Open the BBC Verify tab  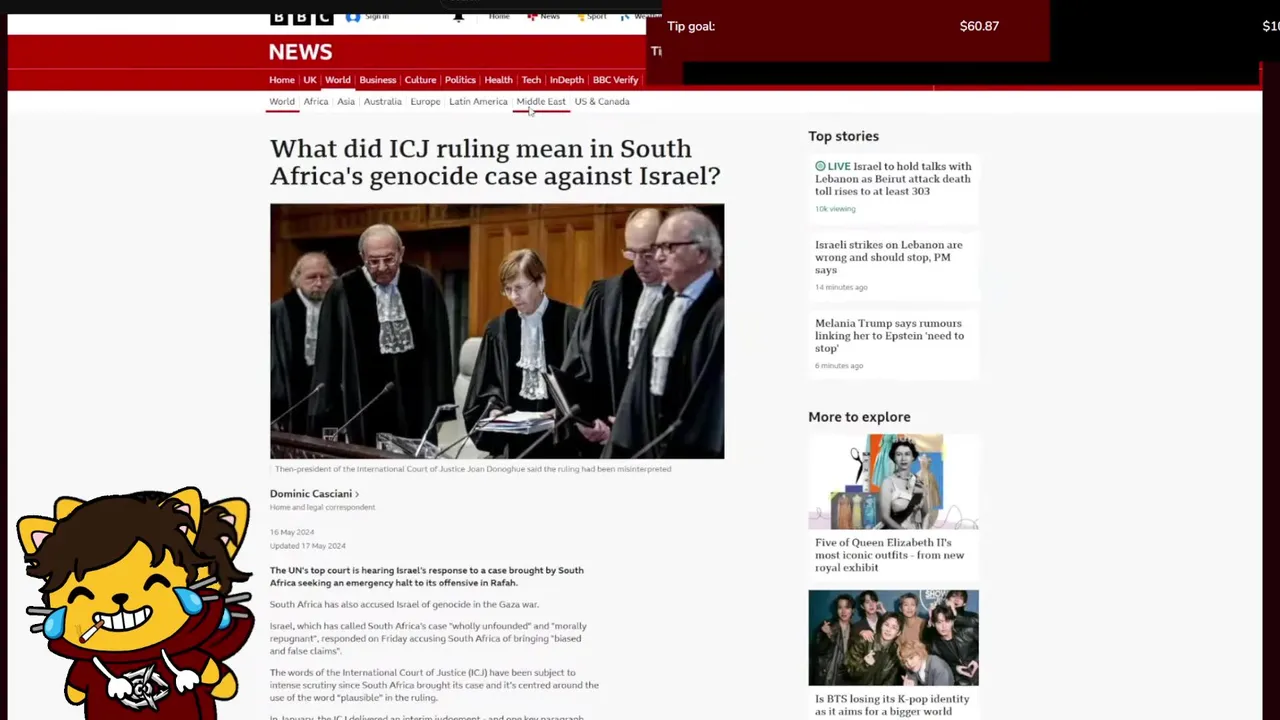pyautogui.click(x=615, y=80)
